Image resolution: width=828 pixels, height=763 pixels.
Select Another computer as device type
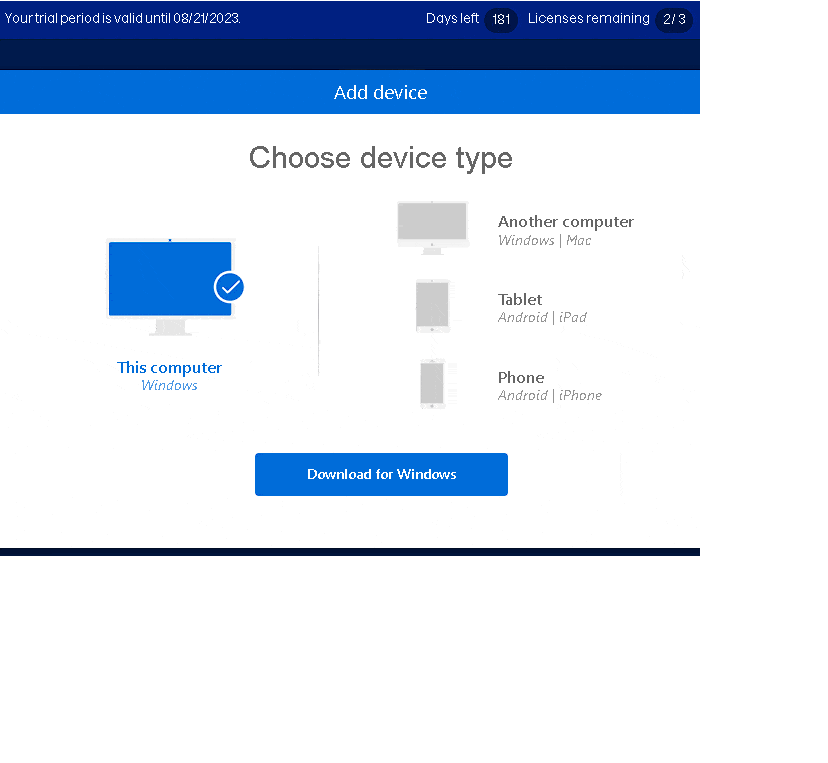click(x=565, y=221)
